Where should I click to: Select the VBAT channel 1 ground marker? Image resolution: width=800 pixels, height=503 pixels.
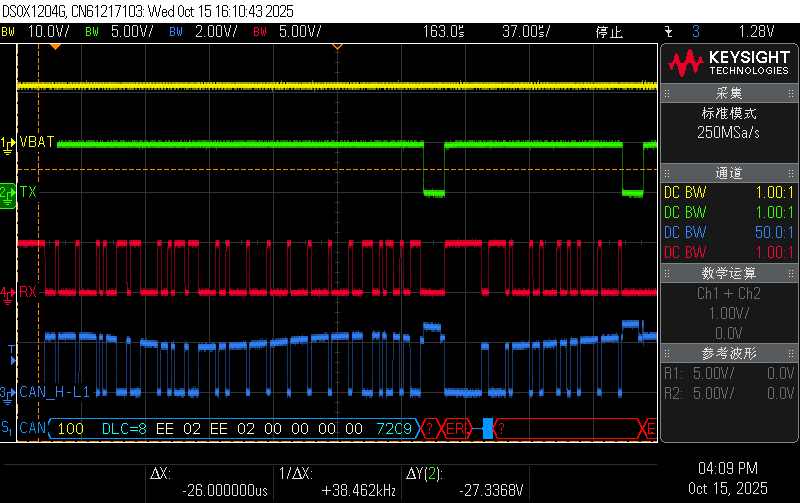coord(8,143)
